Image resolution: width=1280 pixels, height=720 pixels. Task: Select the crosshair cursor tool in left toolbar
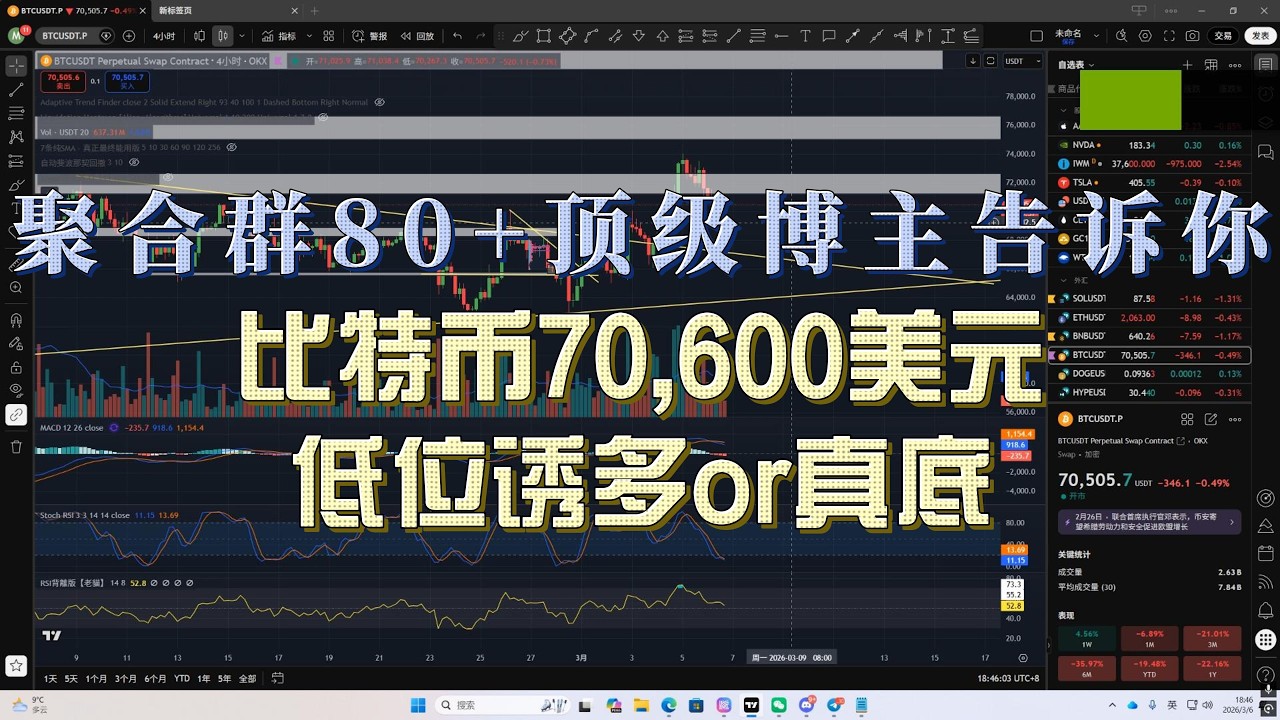pyautogui.click(x=16, y=65)
